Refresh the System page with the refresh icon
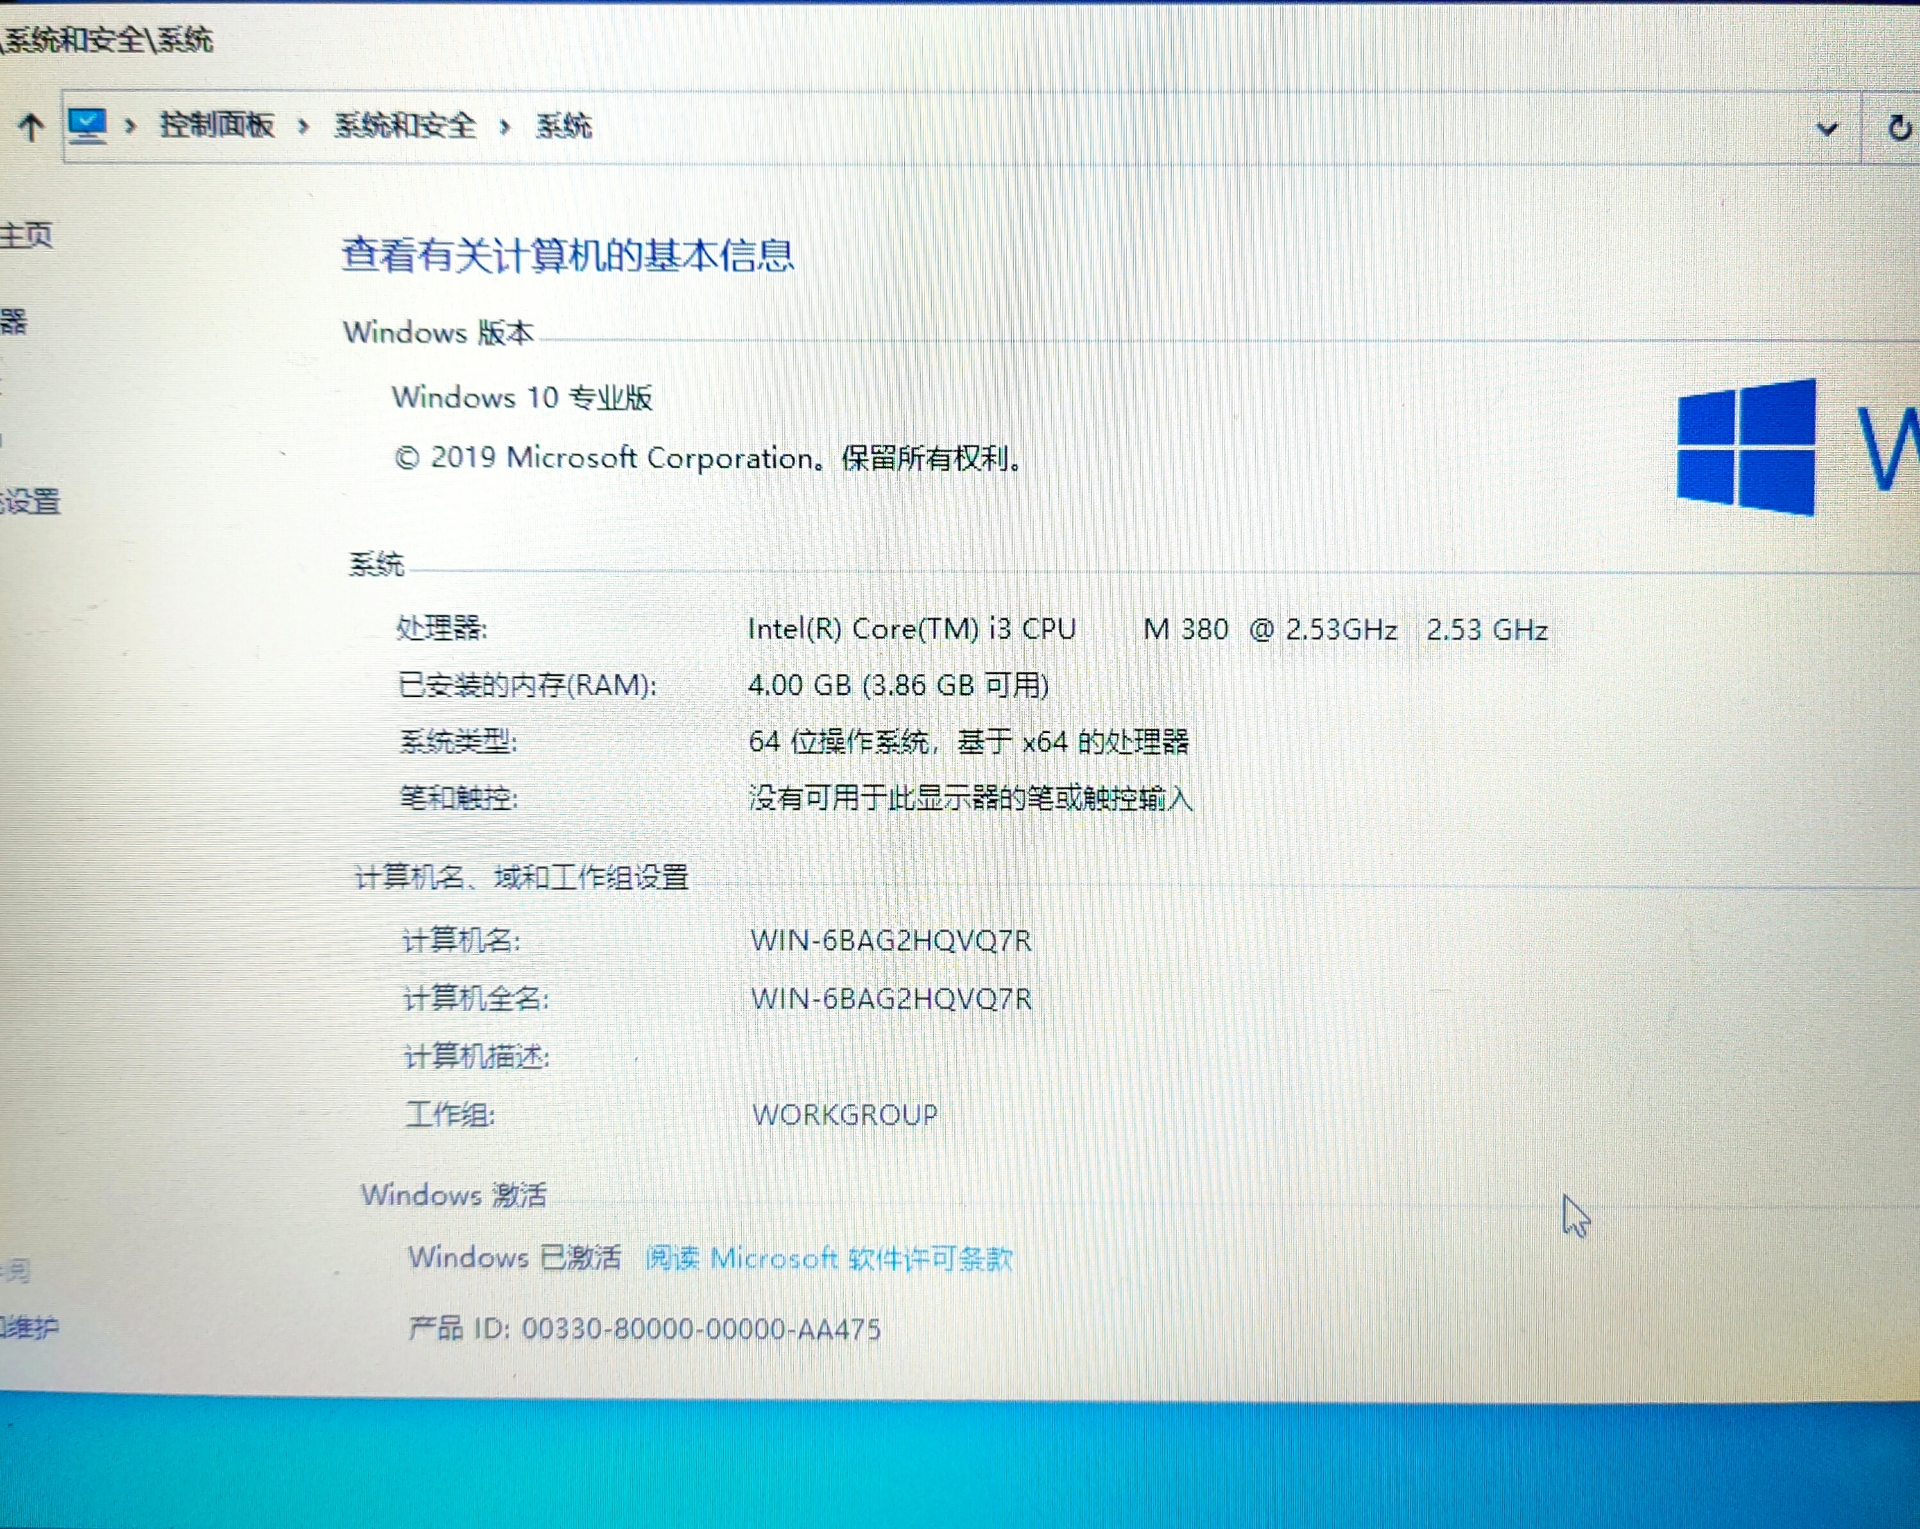The width and height of the screenshot is (1920, 1529). 1899,128
